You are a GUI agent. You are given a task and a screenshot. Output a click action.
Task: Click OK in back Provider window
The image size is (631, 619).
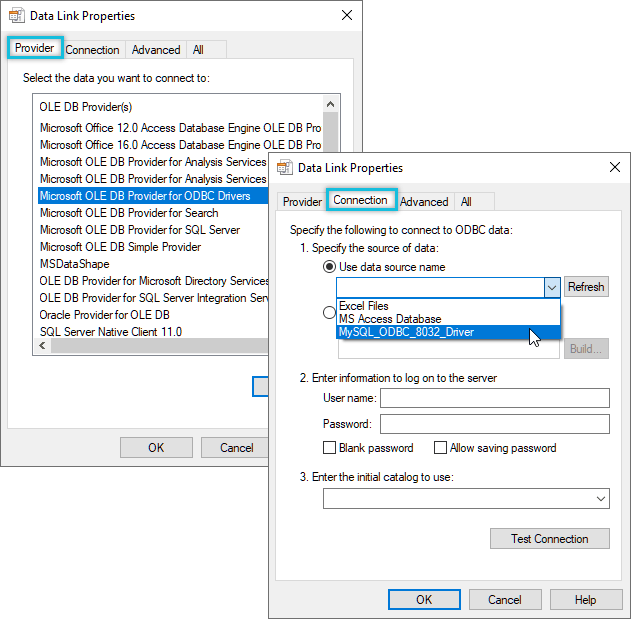156,448
